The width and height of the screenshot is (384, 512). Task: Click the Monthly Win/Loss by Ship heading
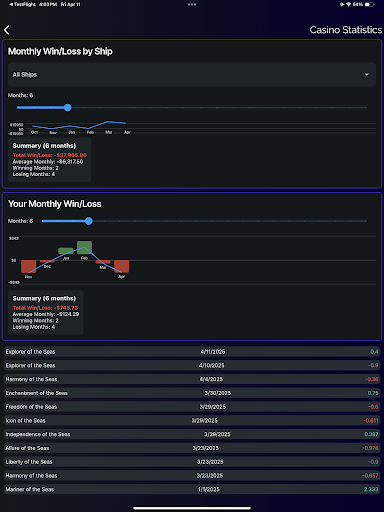[x=60, y=51]
